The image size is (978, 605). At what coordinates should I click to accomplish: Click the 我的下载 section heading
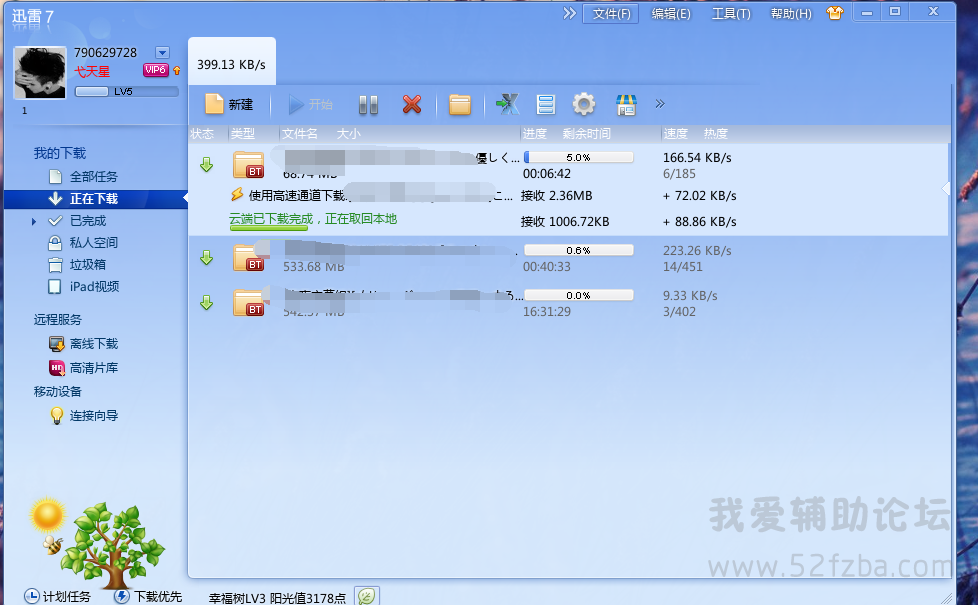click(60, 153)
